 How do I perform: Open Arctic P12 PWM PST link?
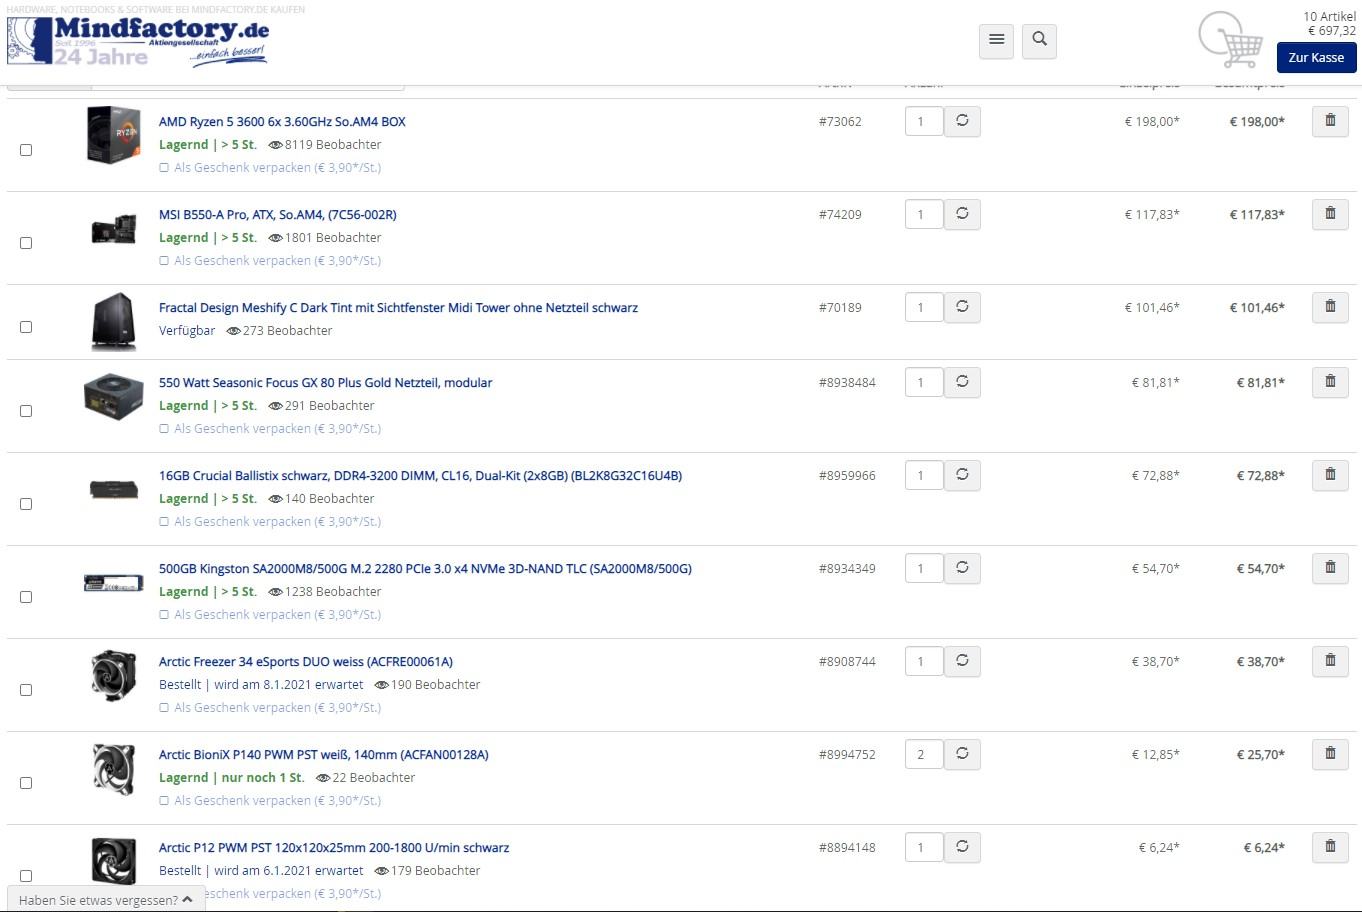pos(334,848)
